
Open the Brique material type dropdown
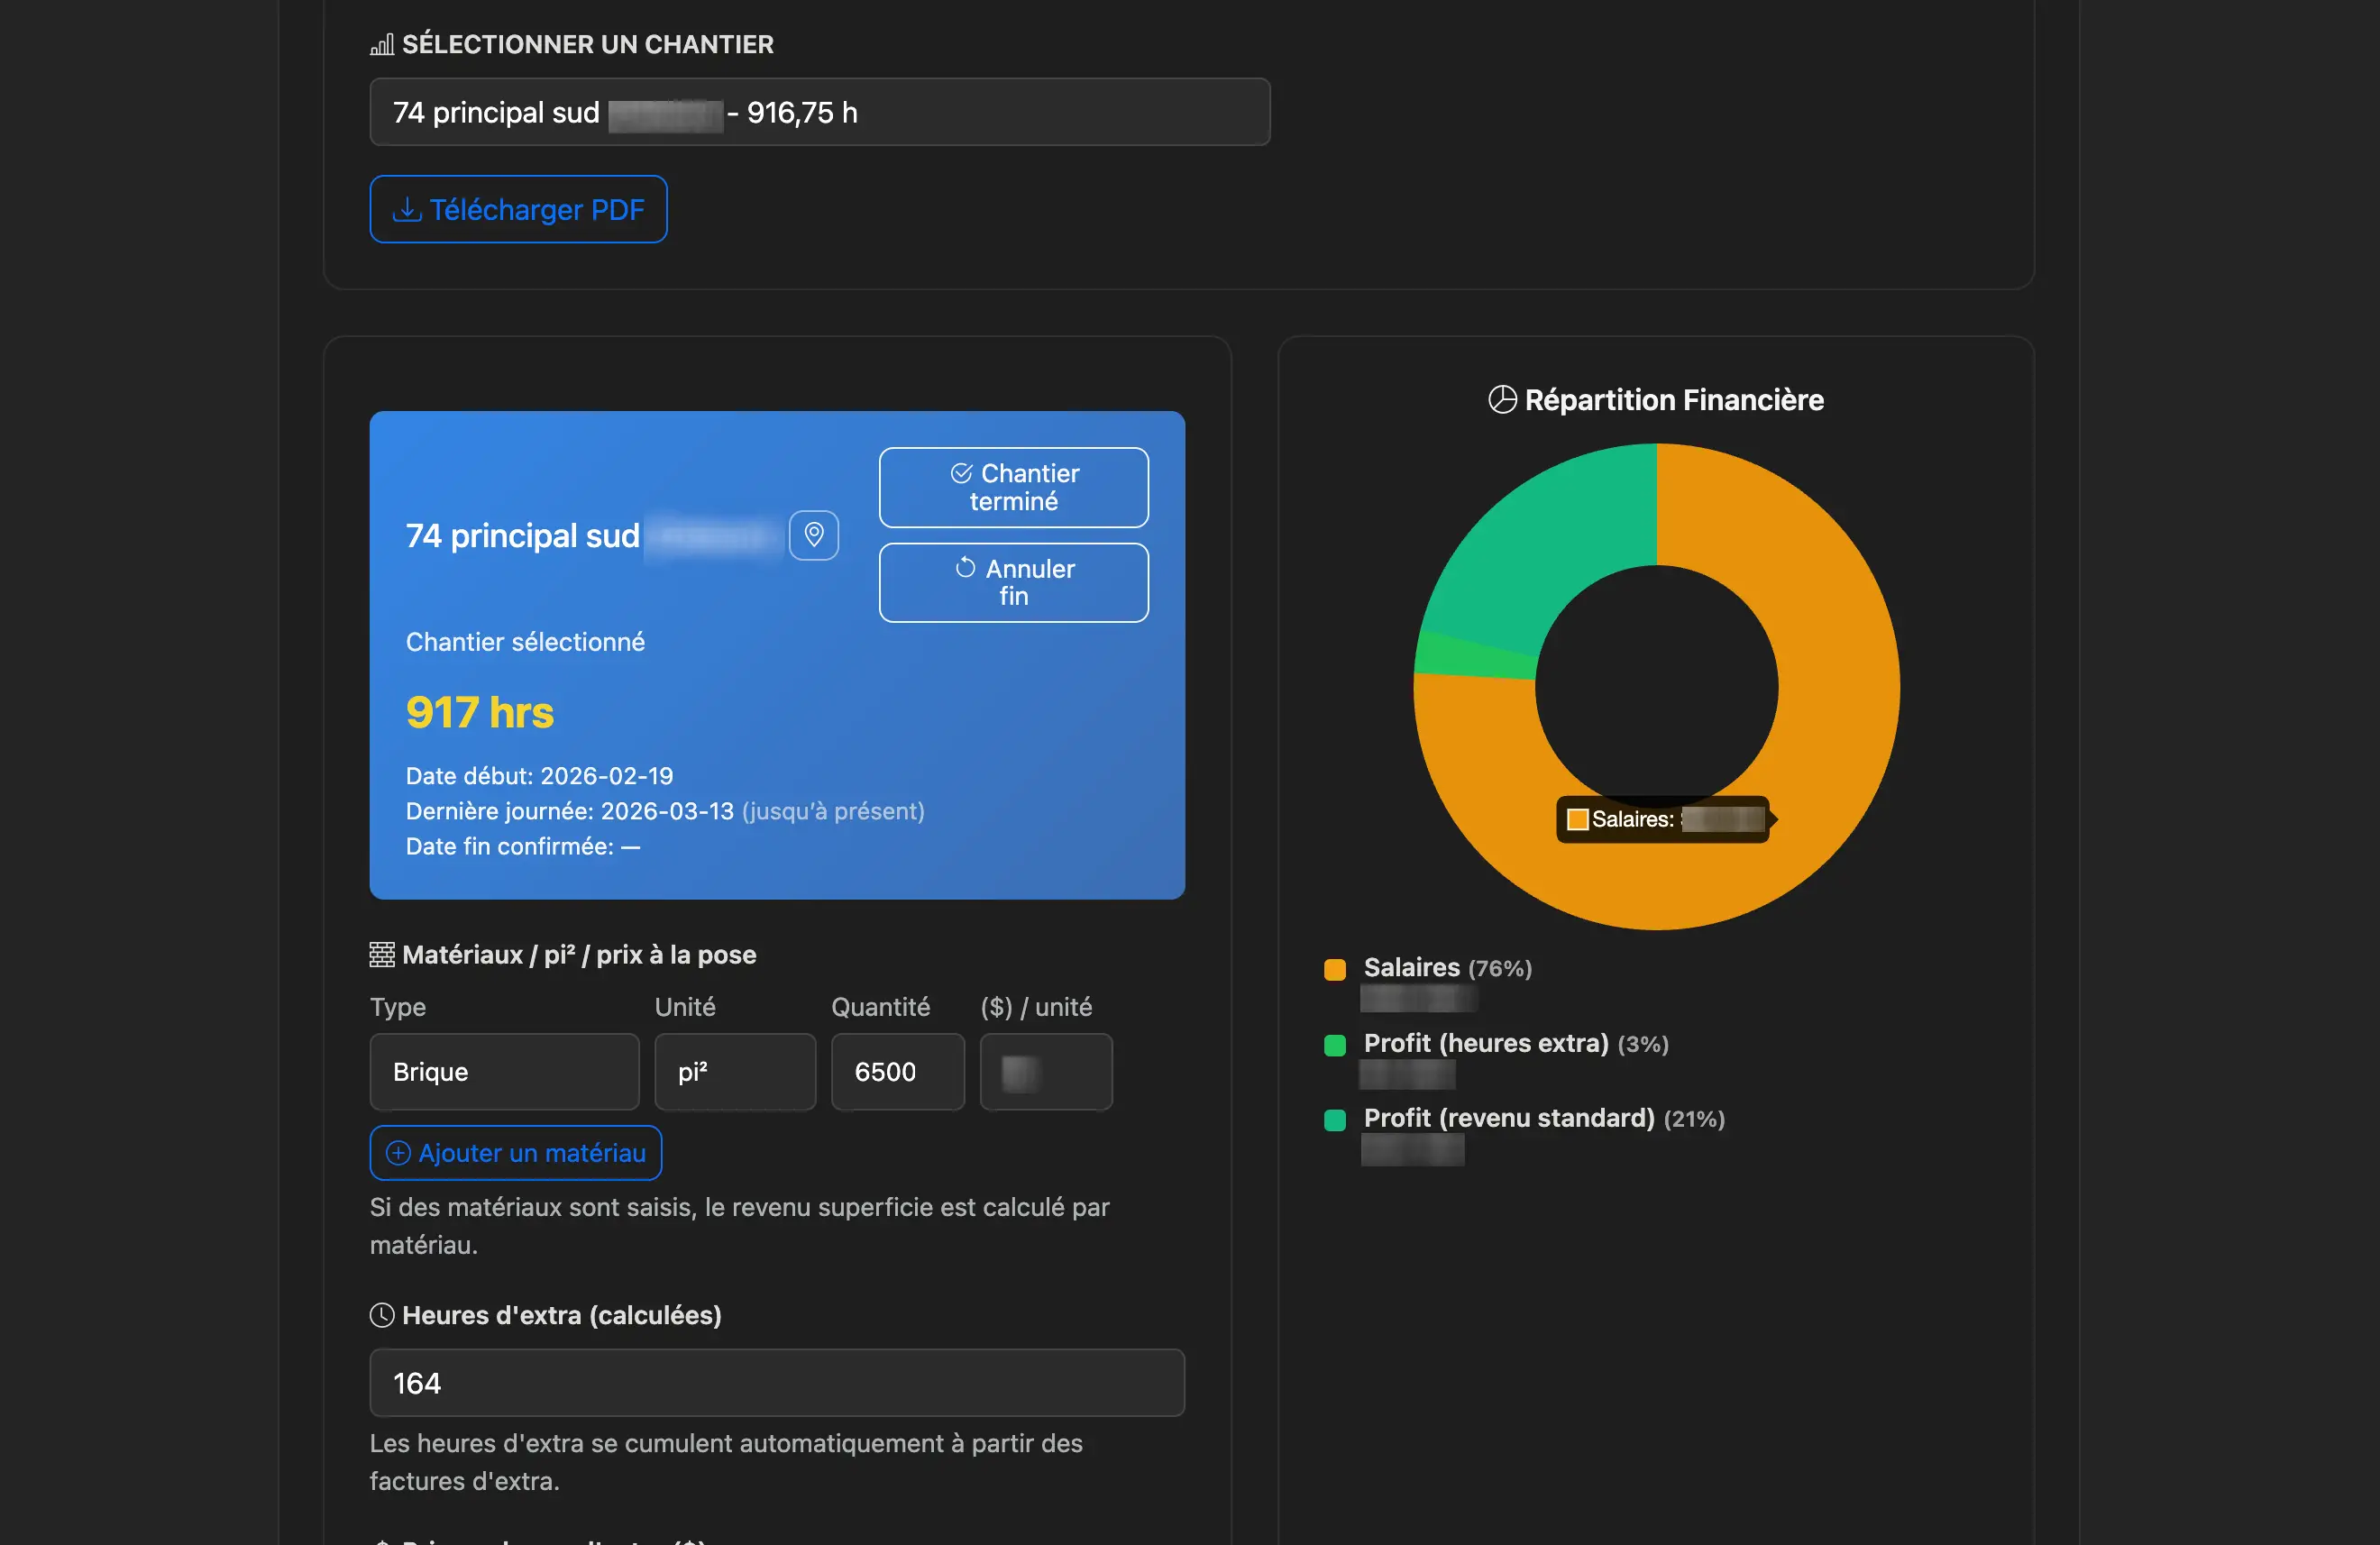tap(504, 1072)
